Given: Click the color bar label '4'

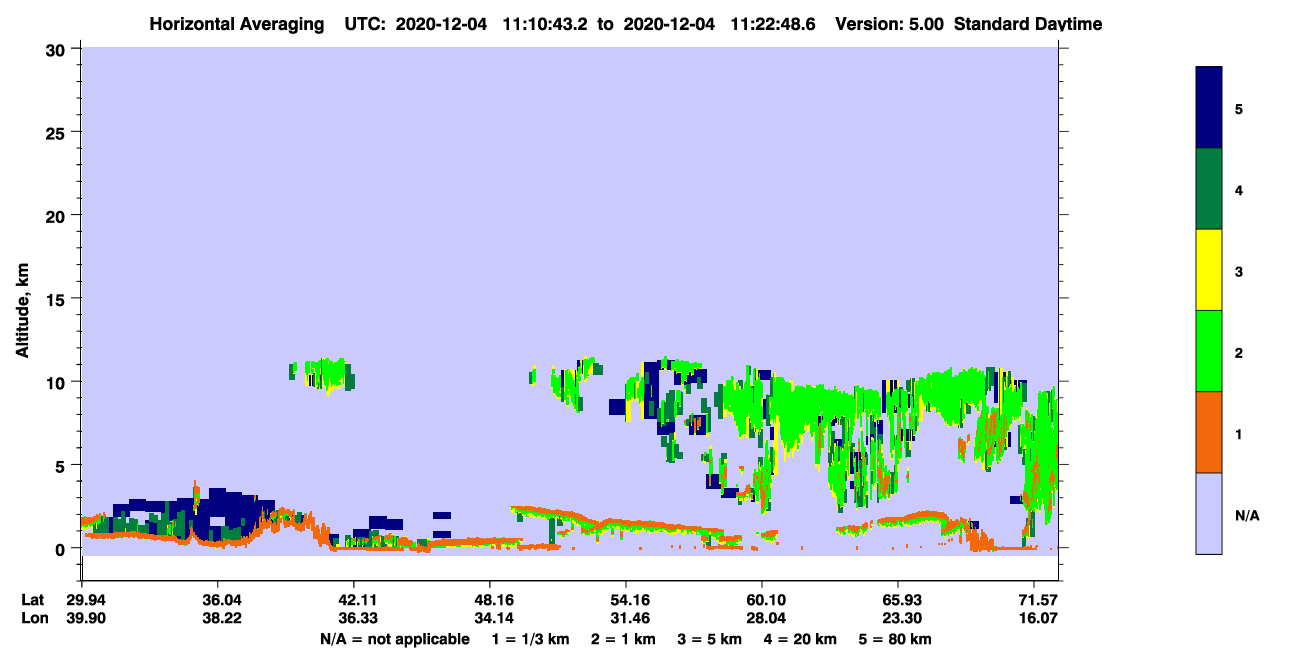Looking at the screenshot, I should point(1239,190).
